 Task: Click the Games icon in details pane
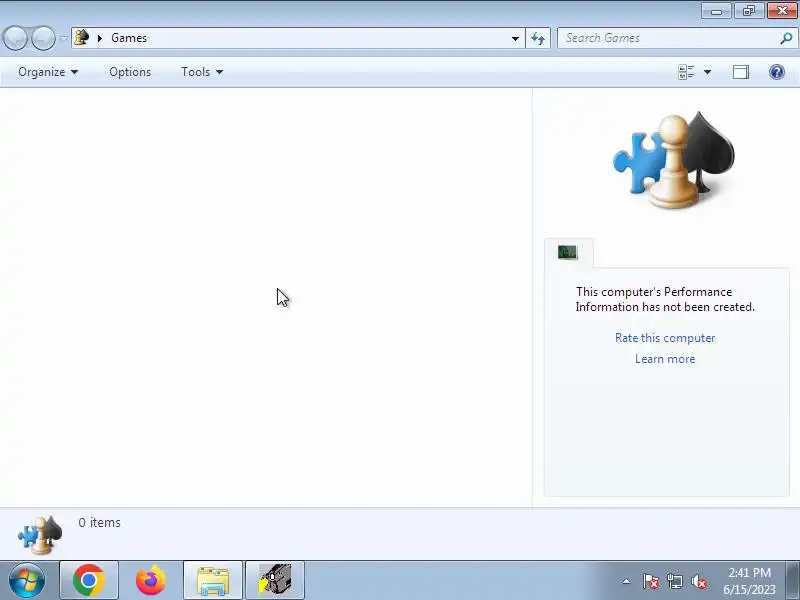(40, 535)
